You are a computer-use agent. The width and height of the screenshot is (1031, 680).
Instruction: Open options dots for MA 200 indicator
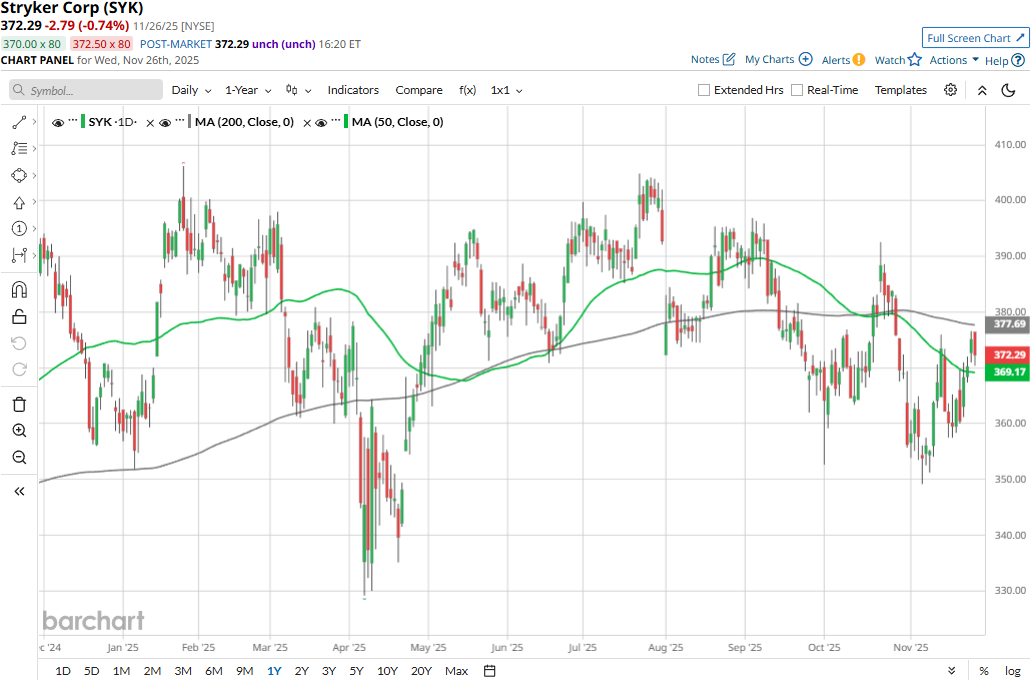point(180,120)
